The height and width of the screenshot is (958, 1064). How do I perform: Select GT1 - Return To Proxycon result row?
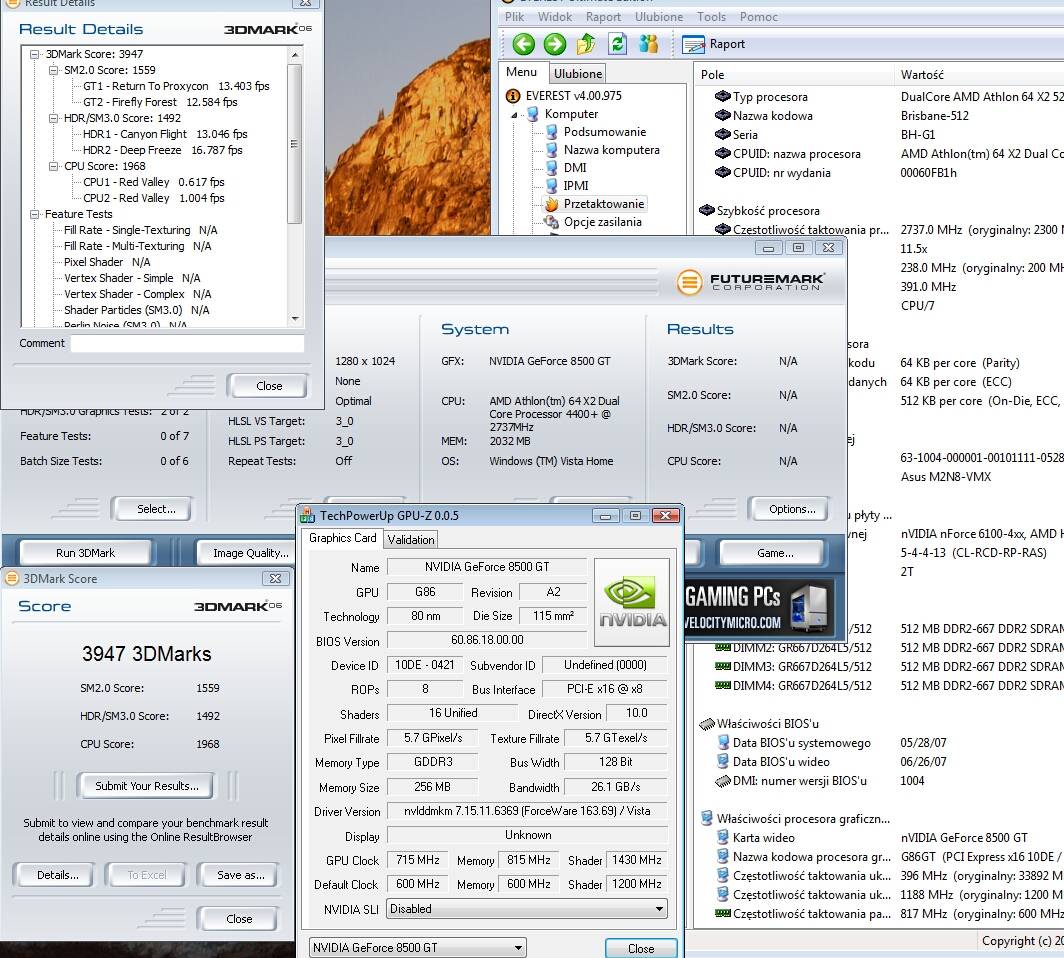(x=176, y=86)
